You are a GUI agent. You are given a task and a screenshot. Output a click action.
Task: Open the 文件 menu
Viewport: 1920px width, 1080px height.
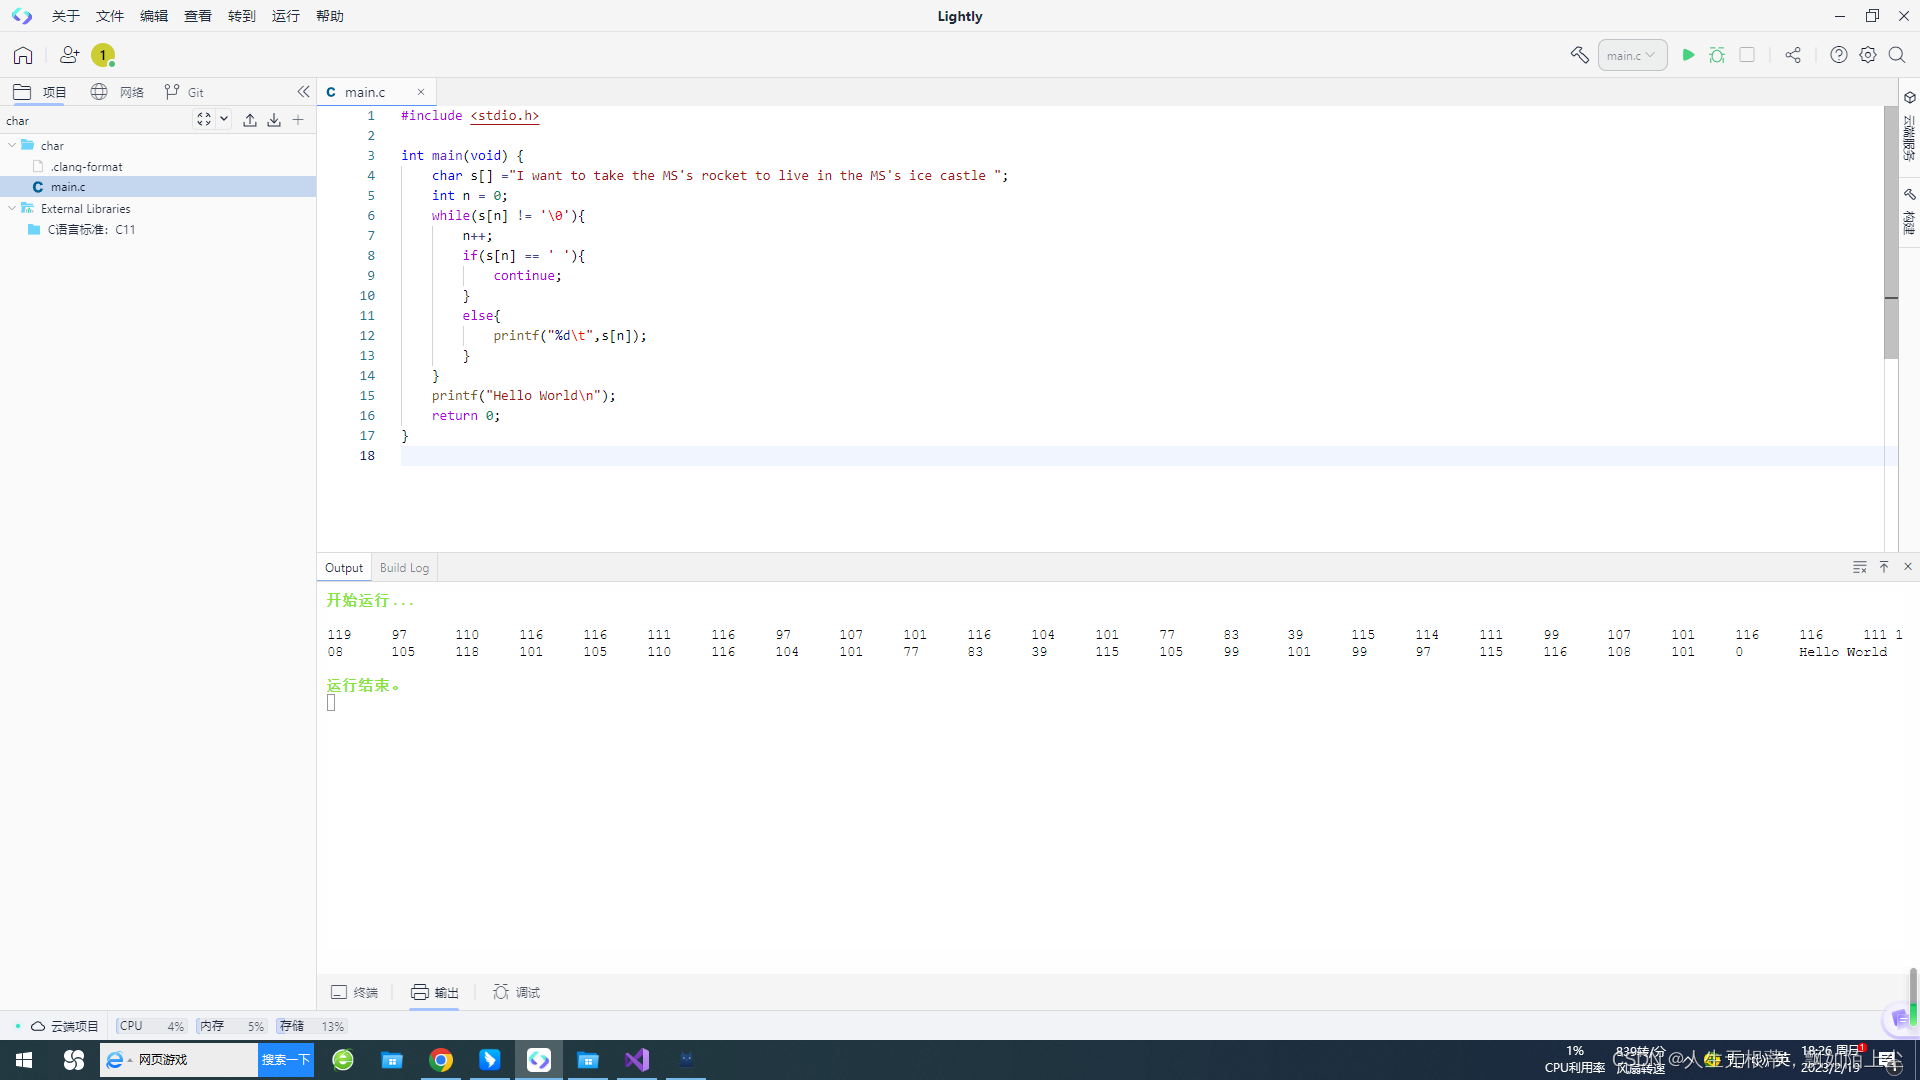pyautogui.click(x=110, y=16)
